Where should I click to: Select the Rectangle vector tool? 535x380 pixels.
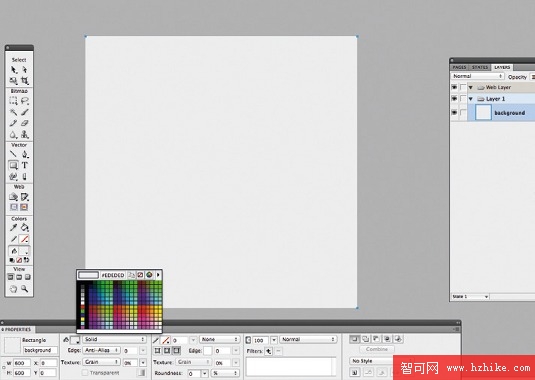(14, 165)
